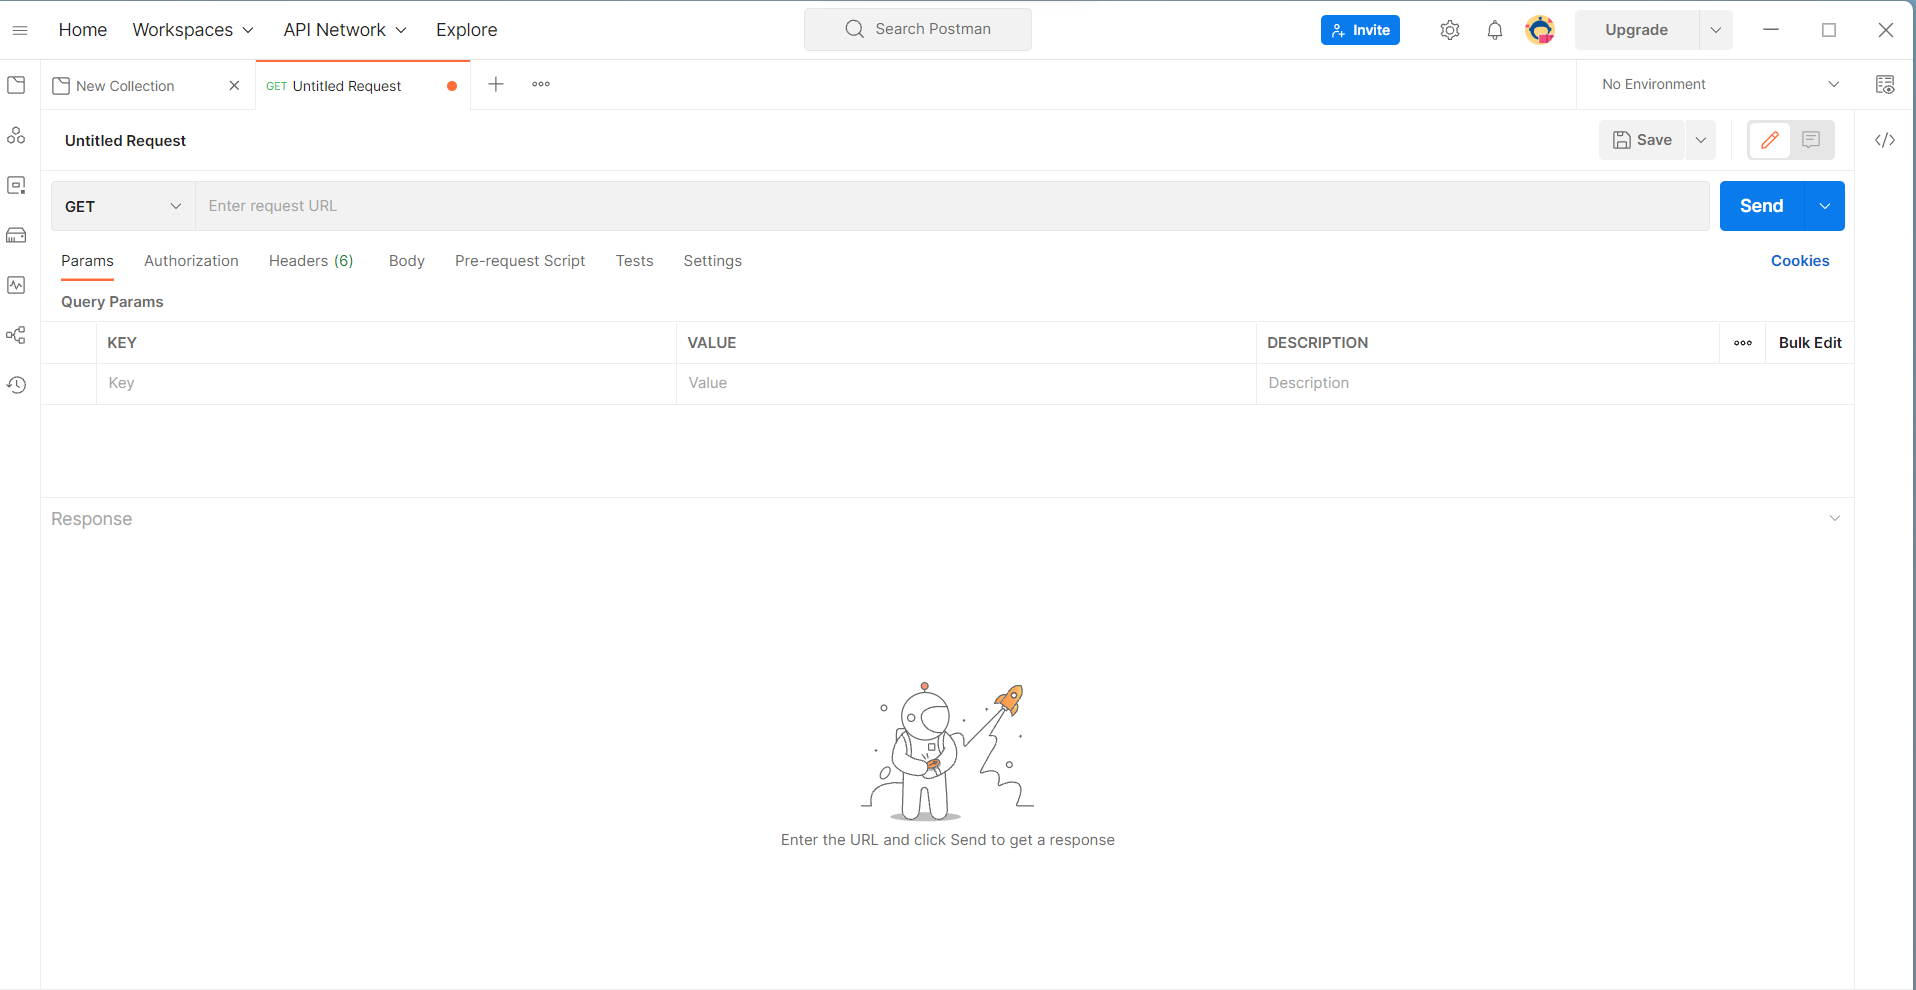Switch to edit mode pencil icon

click(1769, 140)
